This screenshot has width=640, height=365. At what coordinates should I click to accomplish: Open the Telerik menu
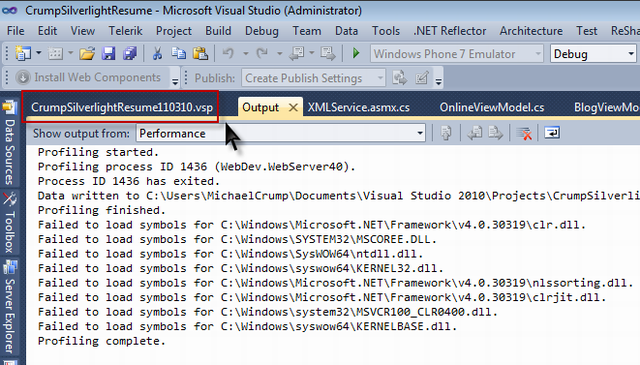125,31
